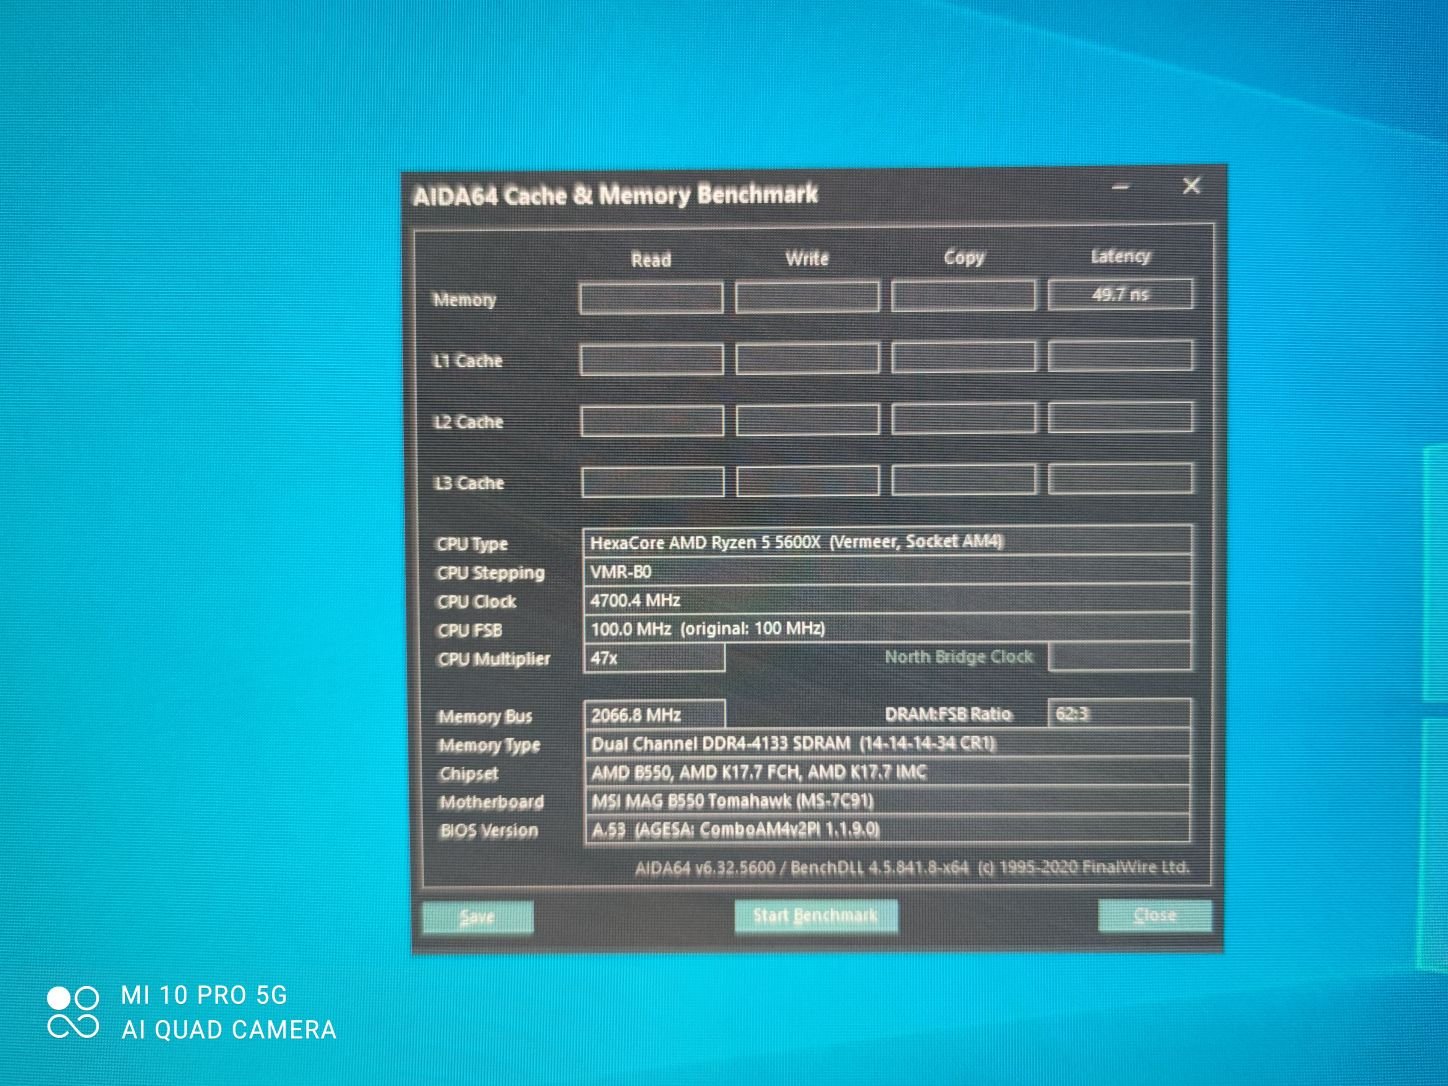The width and height of the screenshot is (1448, 1086).
Task: Click the L1 Cache Latency result box
Action: tap(1120, 356)
